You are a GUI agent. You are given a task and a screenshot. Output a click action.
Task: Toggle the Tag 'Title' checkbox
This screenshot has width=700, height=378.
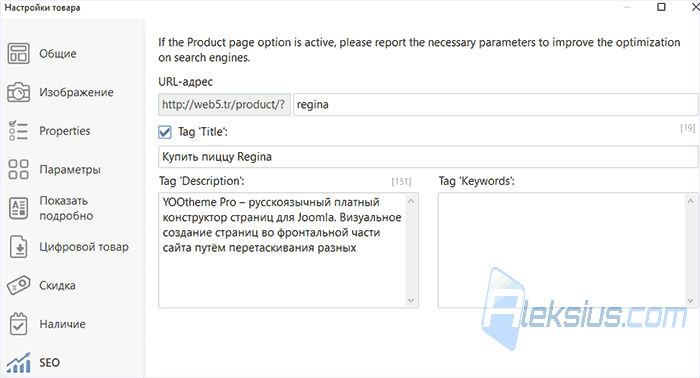(165, 132)
